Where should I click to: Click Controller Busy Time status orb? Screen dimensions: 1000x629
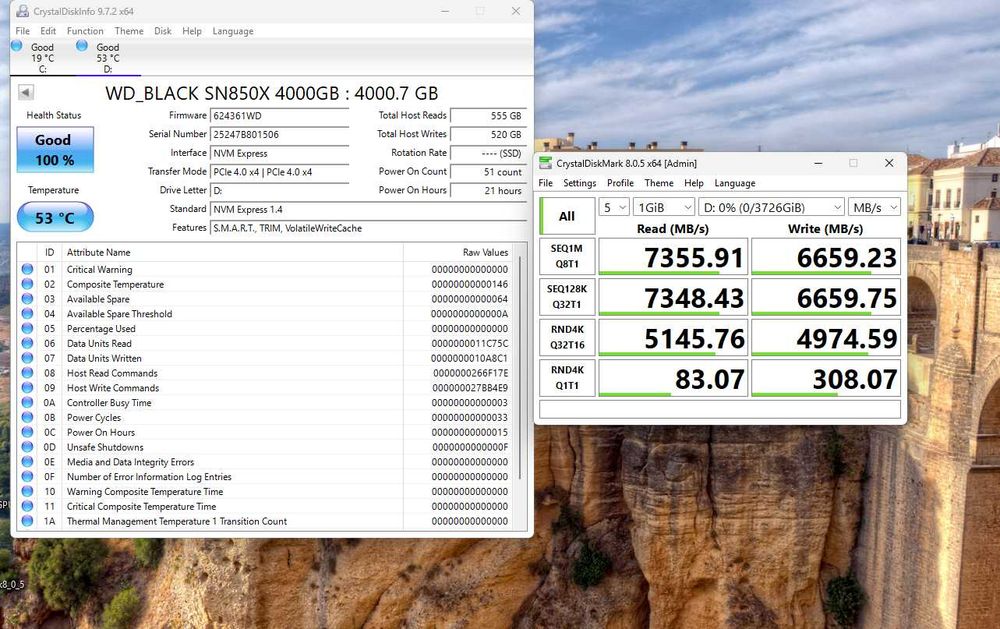(x=27, y=403)
